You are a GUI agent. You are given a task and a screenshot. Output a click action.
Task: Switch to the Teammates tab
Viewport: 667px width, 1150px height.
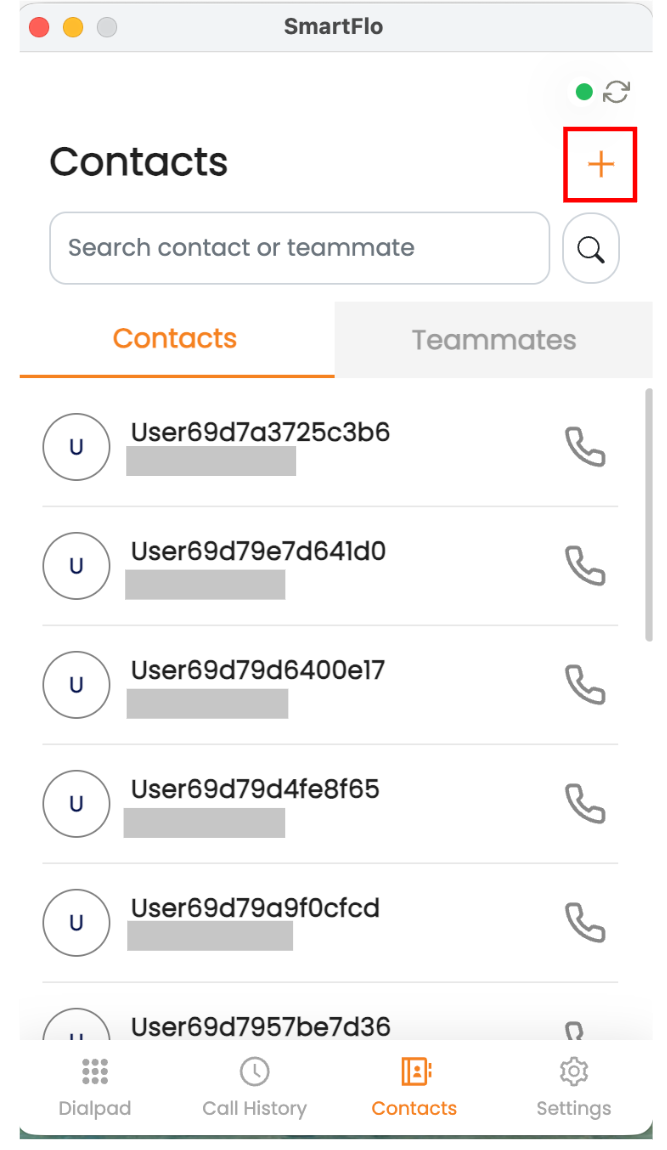[493, 340]
